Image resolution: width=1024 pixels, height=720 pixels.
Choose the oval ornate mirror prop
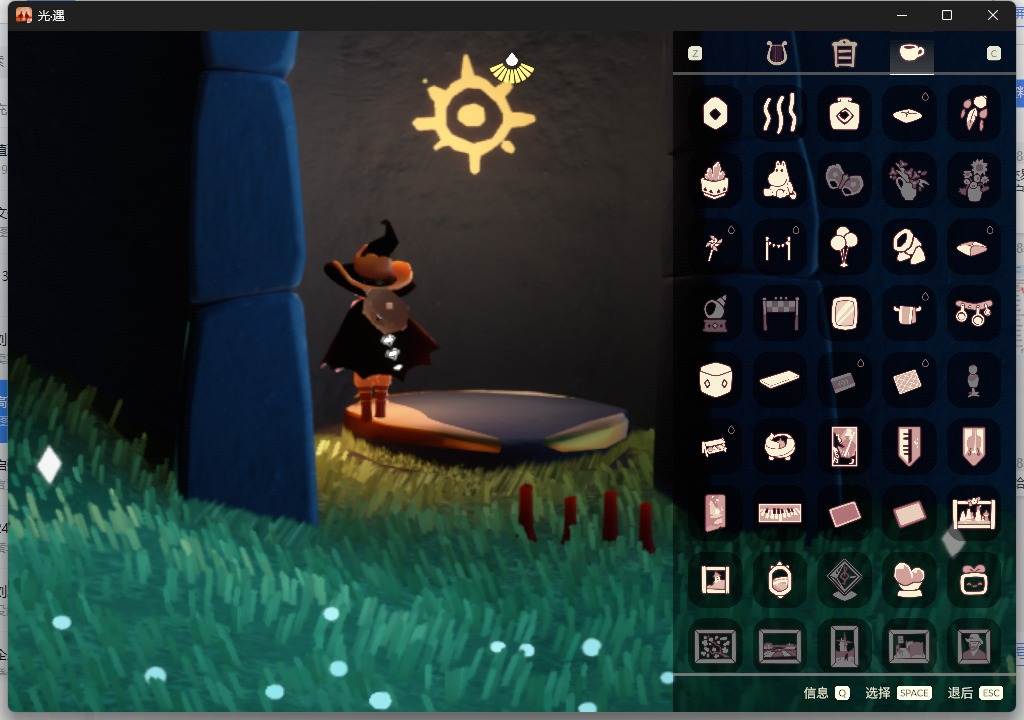pos(779,580)
